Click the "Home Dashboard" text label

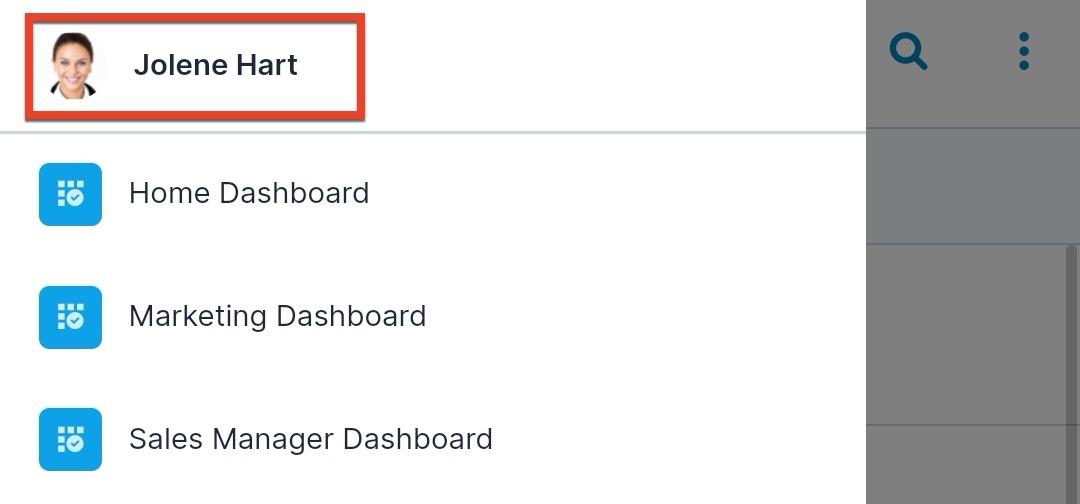(249, 193)
